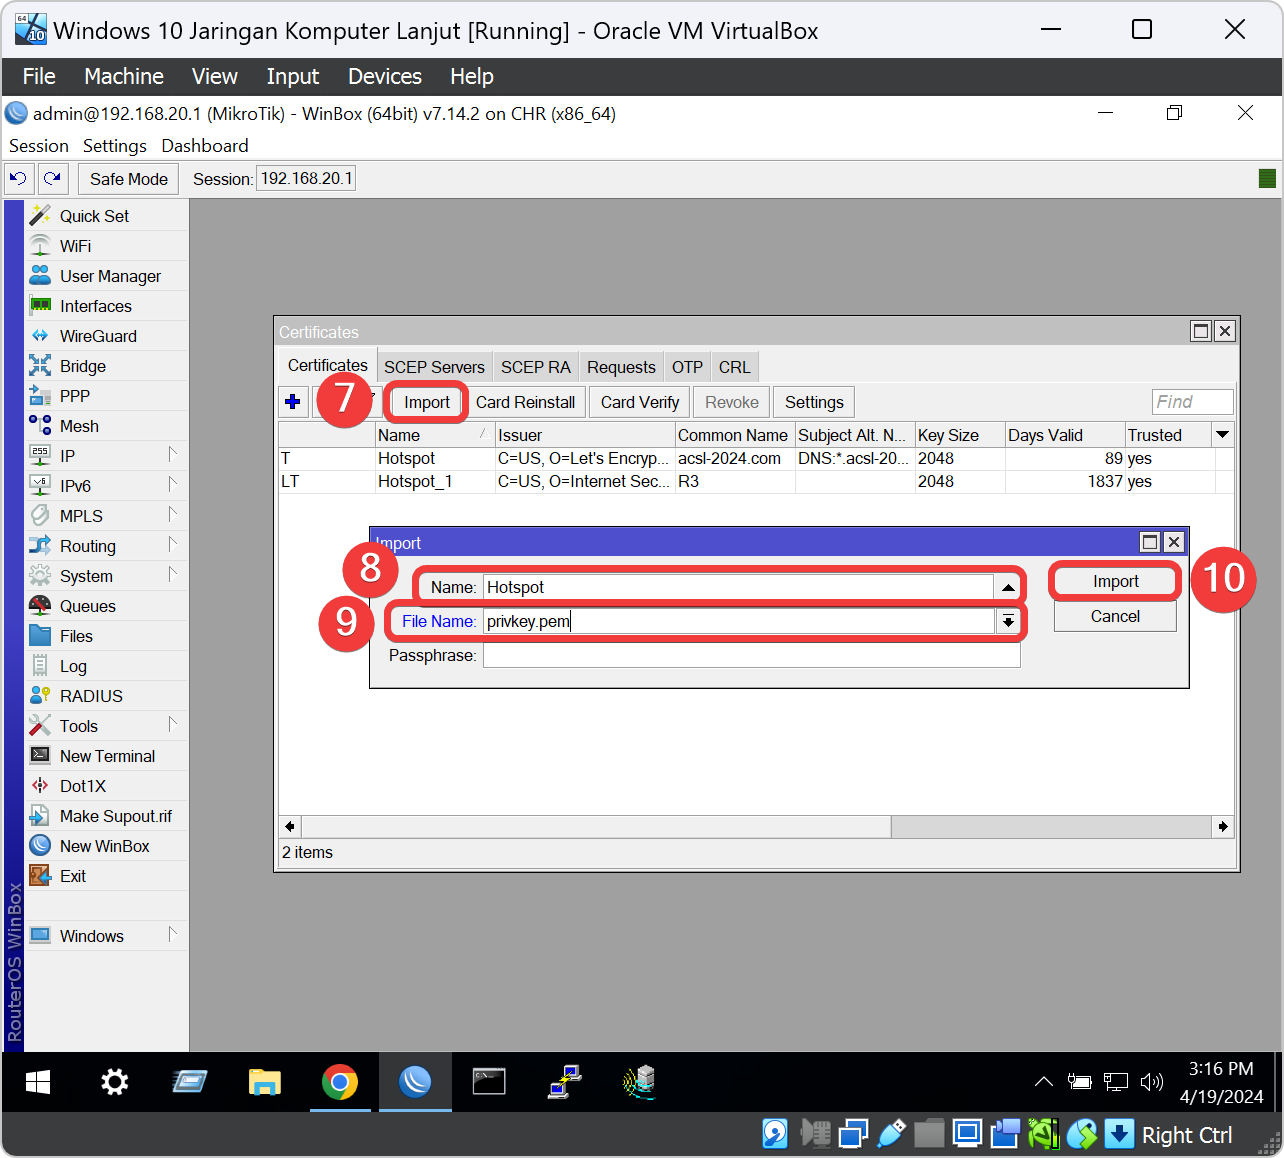This screenshot has height=1158, width=1284.
Task: Open the Interfaces icon in sidebar
Action: point(40,306)
